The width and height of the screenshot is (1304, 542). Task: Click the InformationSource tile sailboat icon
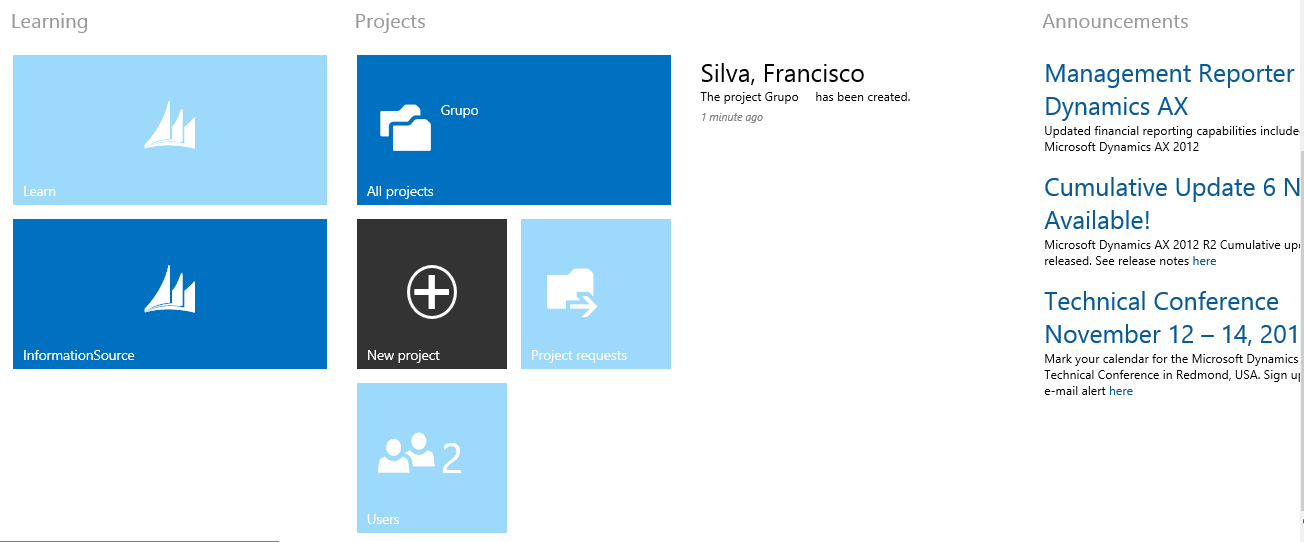169,290
